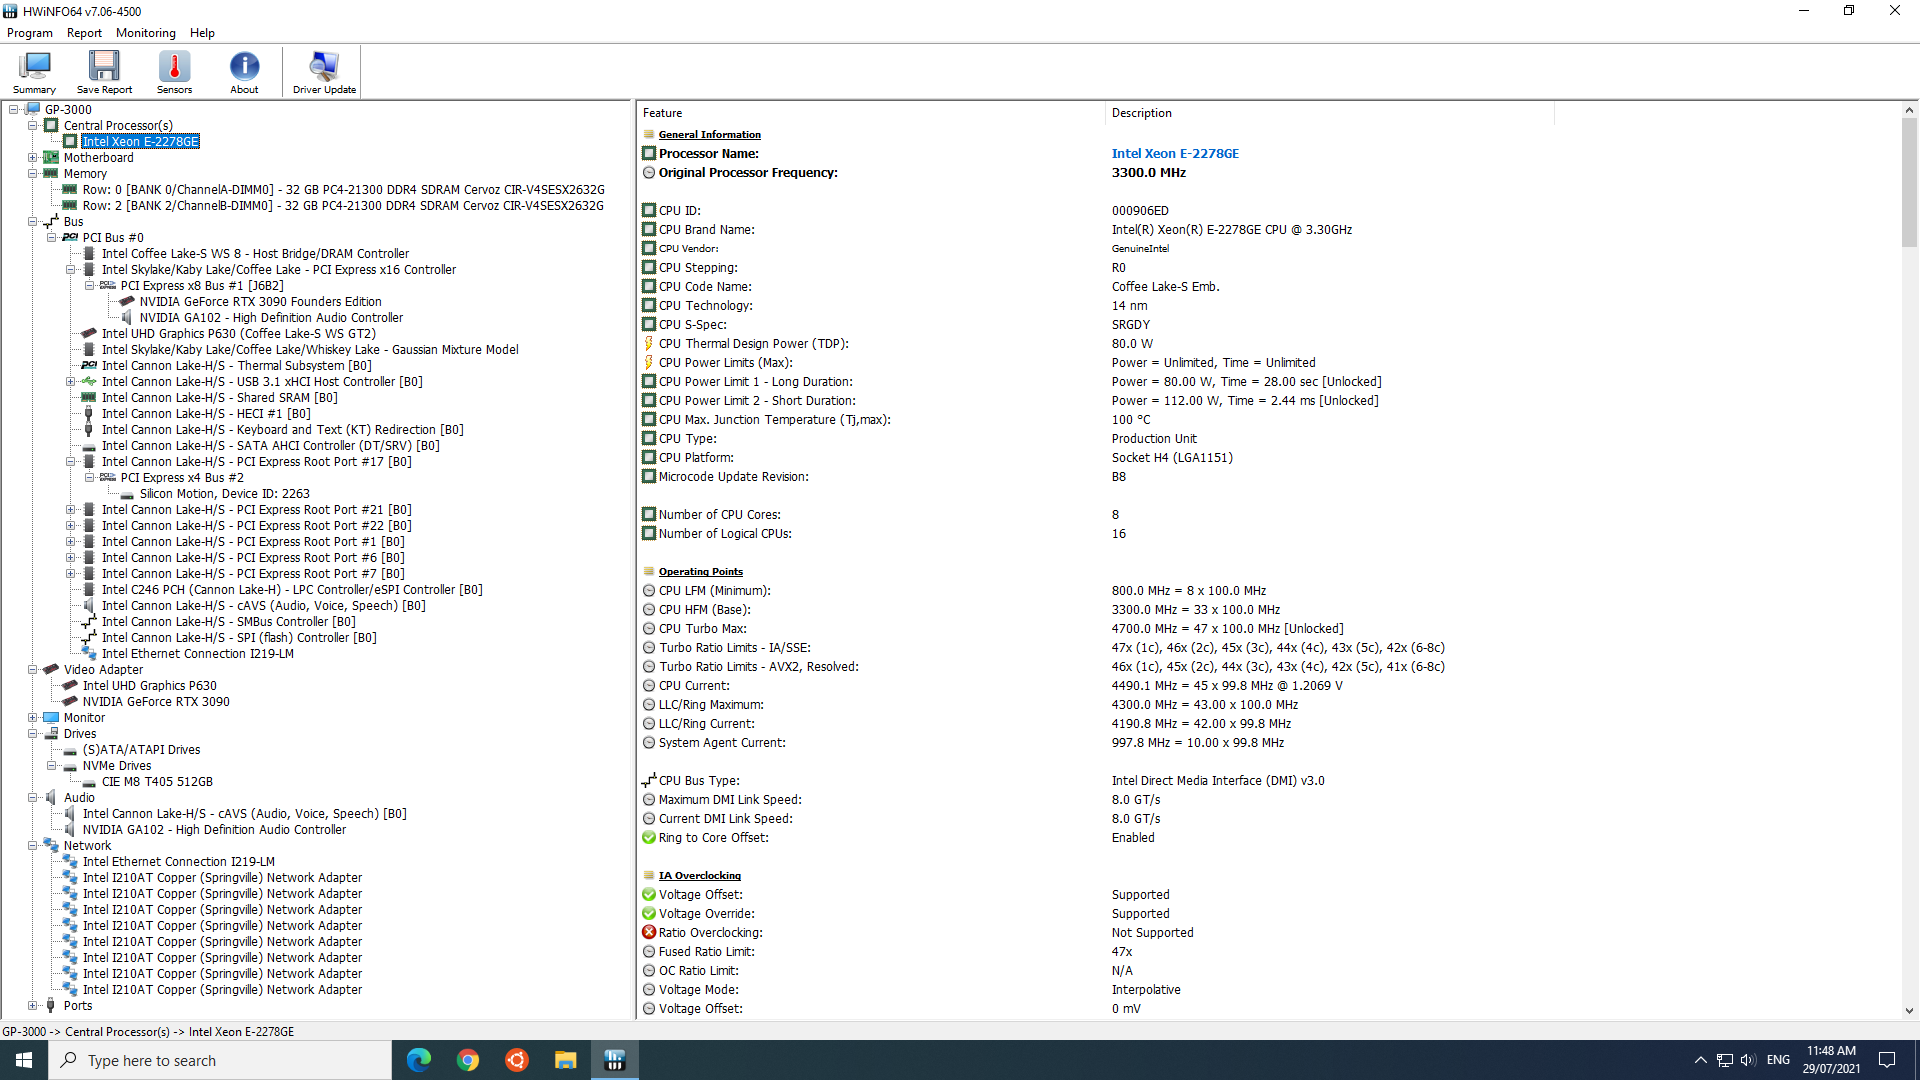
Task: Open the Help menu
Action: (x=202, y=33)
